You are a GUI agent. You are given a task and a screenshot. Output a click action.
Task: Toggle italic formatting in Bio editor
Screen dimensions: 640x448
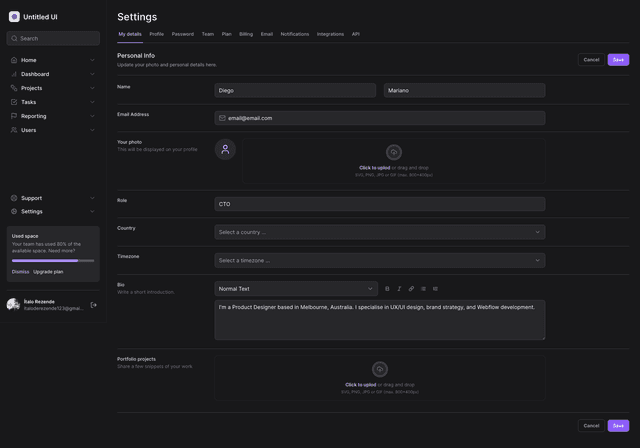[x=399, y=289]
